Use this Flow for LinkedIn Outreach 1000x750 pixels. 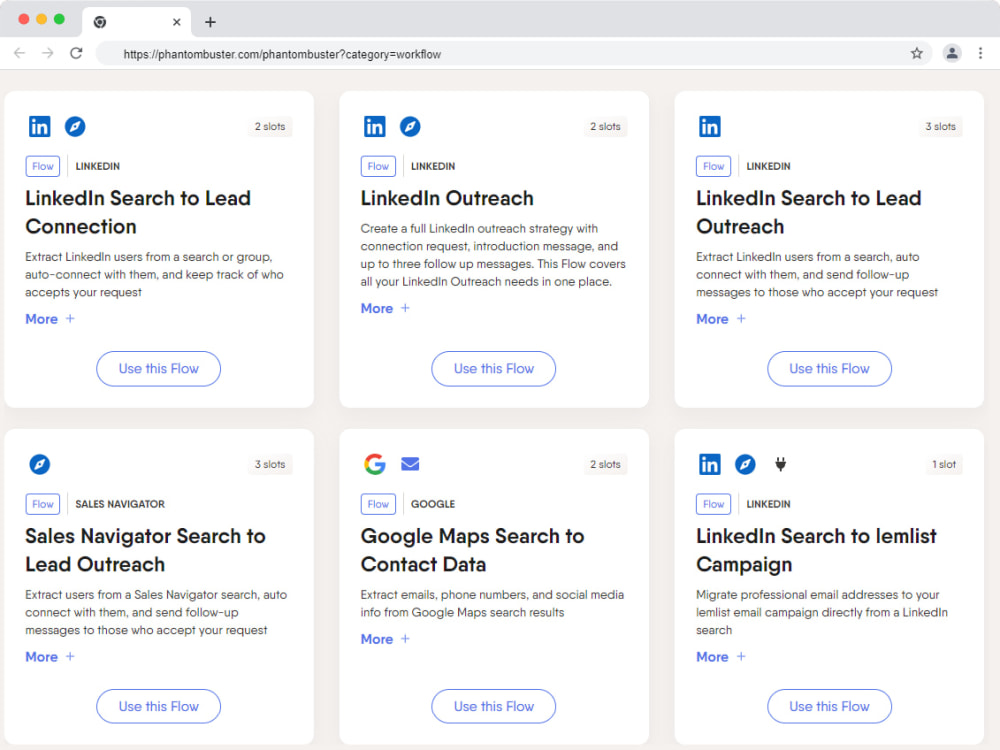tap(494, 369)
